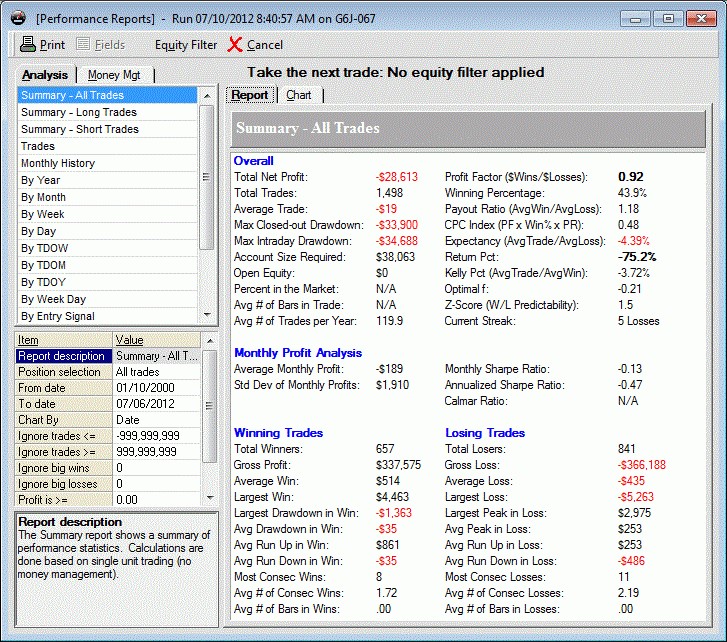Click the application icon in title bar
This screenshot has height=642, width=727.
click(16, 18)
